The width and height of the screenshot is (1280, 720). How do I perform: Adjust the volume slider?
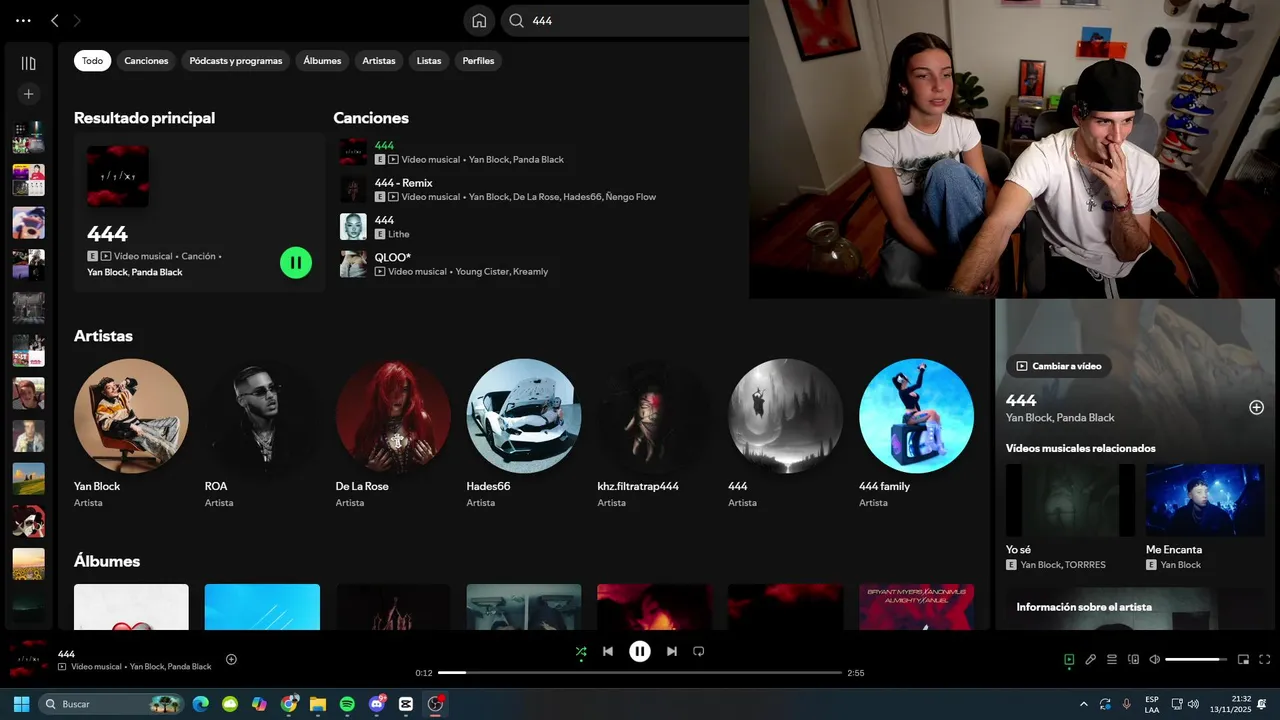tap(1197, 660)
